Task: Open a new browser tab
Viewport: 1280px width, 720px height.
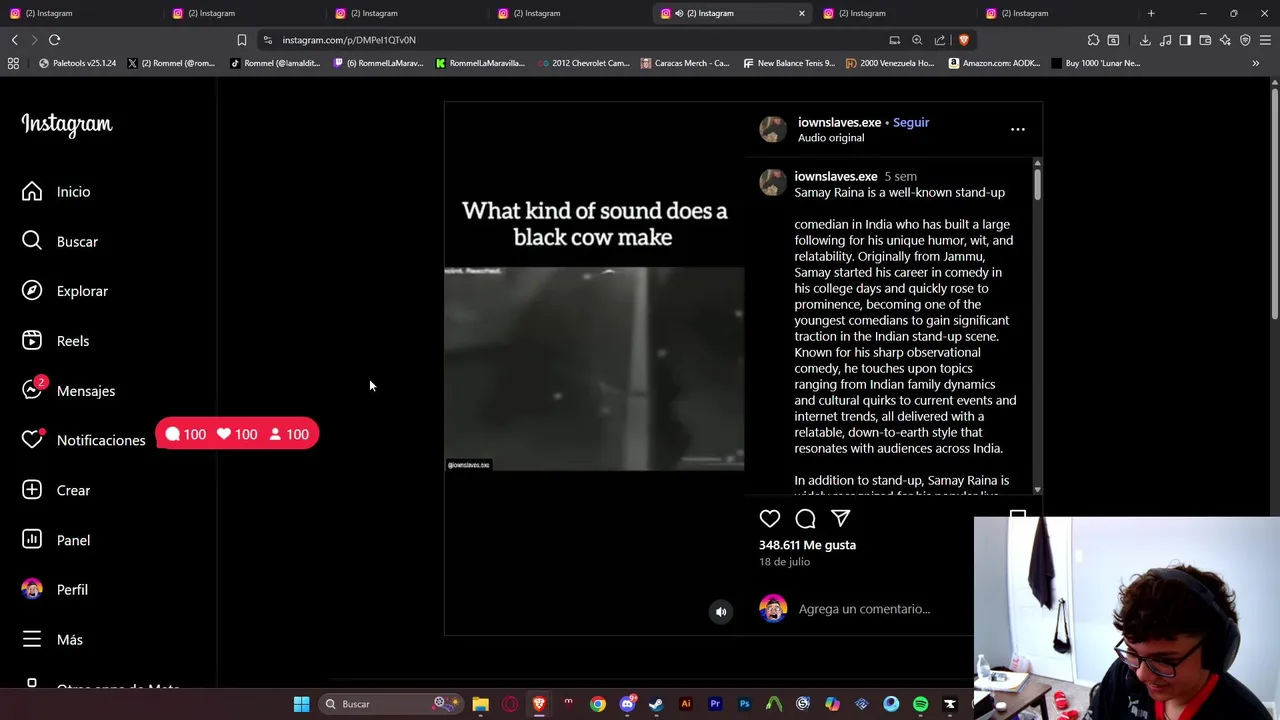Action: click(x=1151, y=13)
